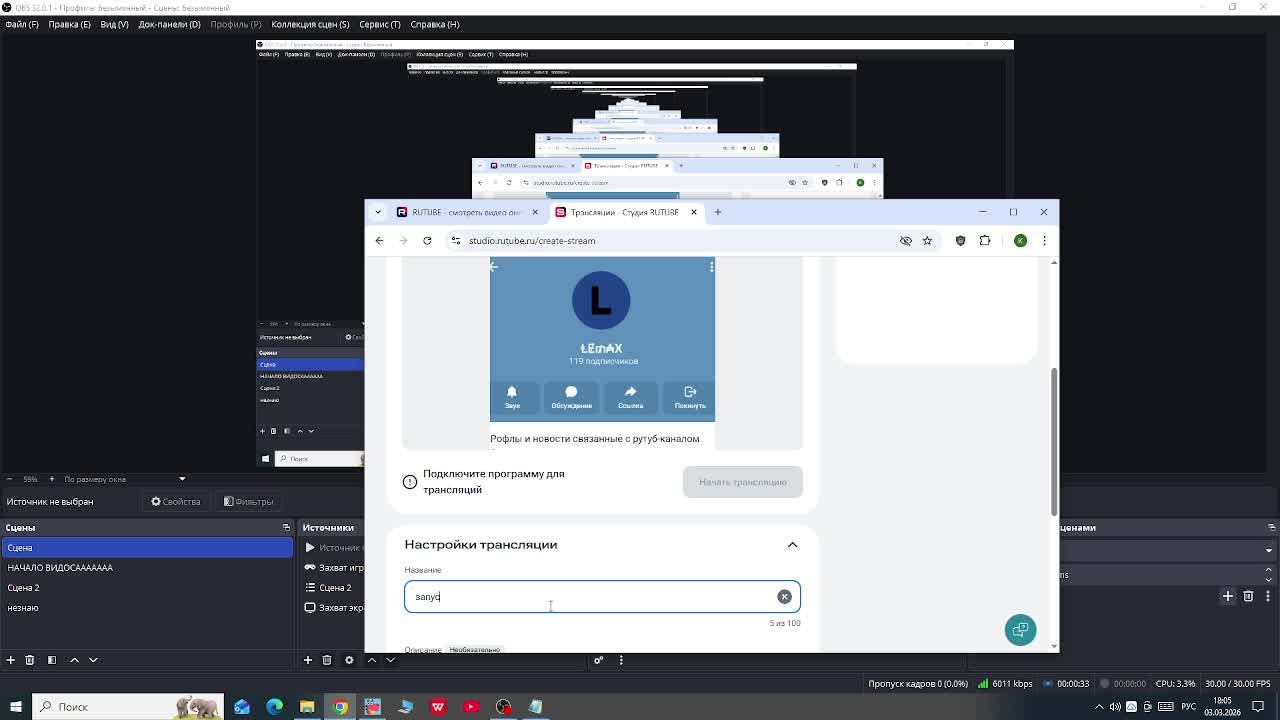
Task: Open the Windows Start menu
Action: [x=15, y=707]
